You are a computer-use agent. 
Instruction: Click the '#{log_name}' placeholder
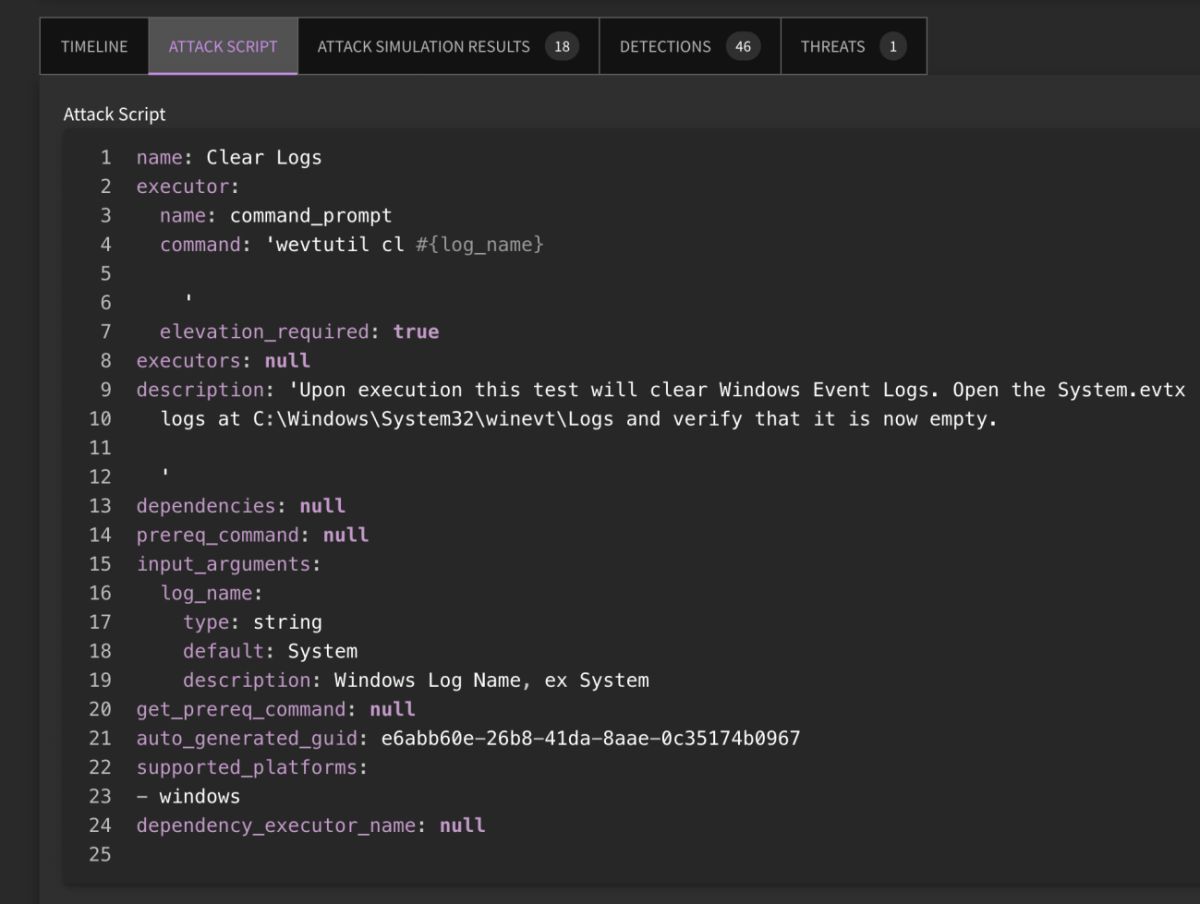point(480,245)
